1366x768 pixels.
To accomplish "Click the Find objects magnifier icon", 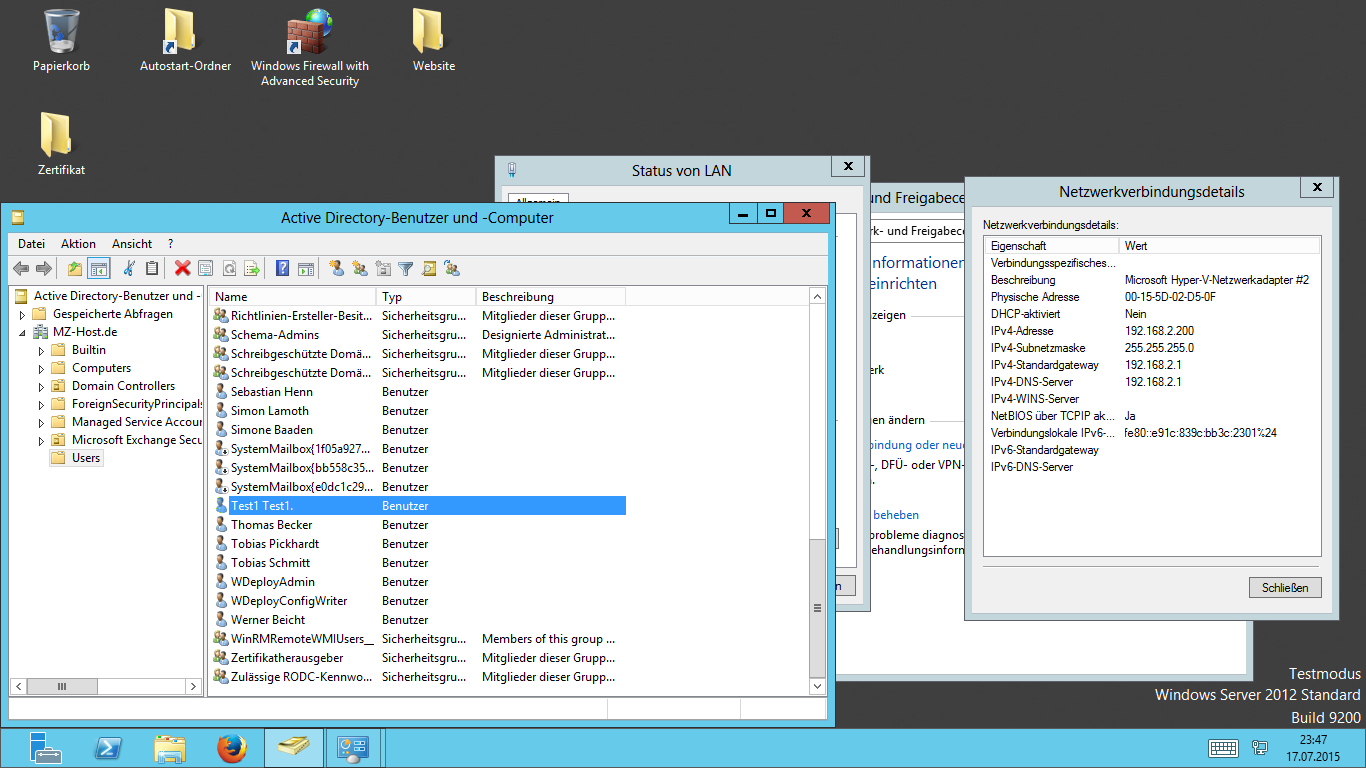I will click(x=429, y=268).
